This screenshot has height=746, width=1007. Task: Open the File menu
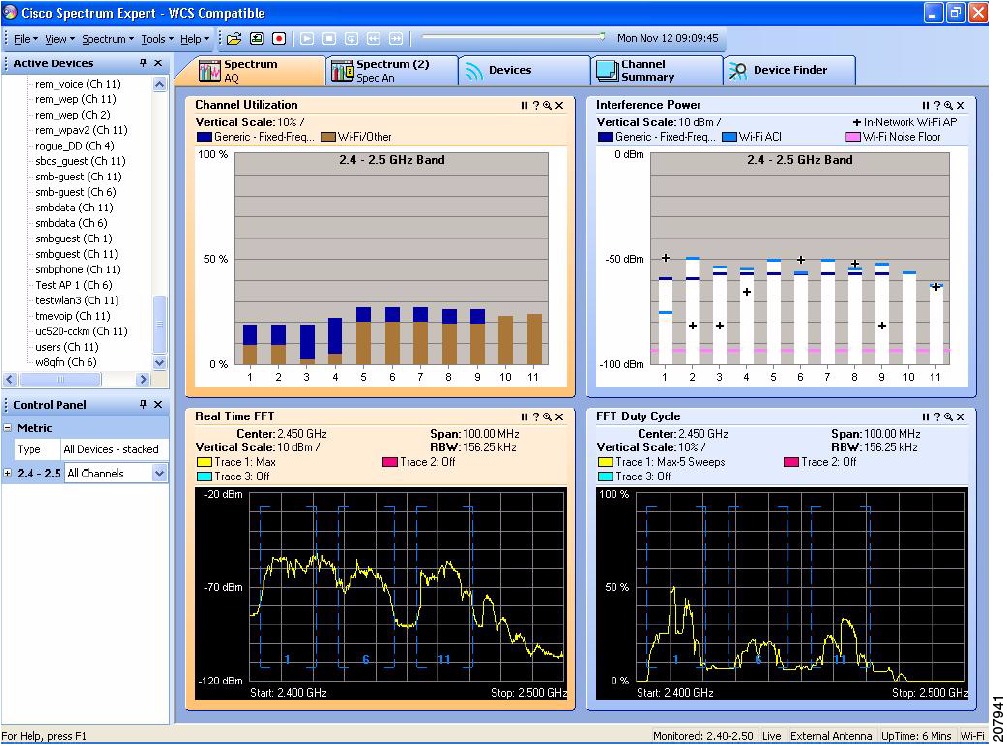click(x=26, y=39)
